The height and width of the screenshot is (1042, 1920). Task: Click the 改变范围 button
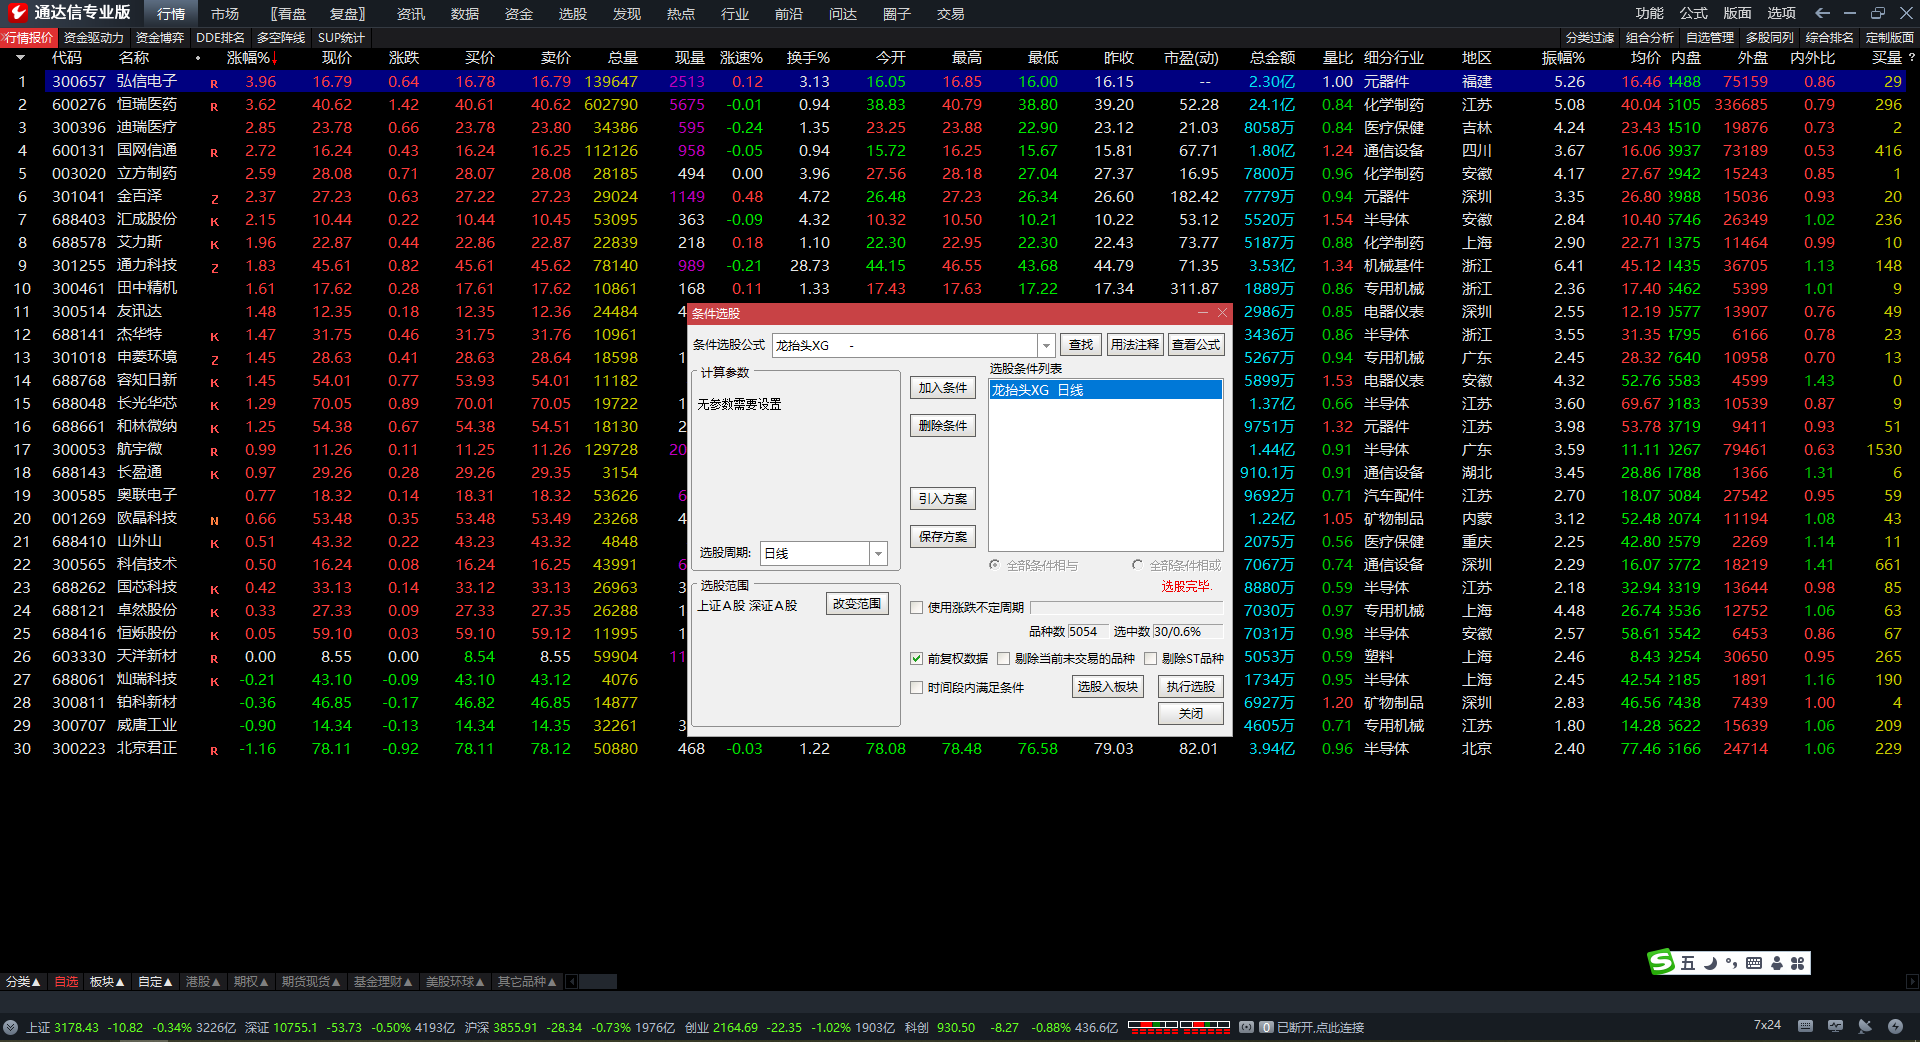click(x=857, y=604)
